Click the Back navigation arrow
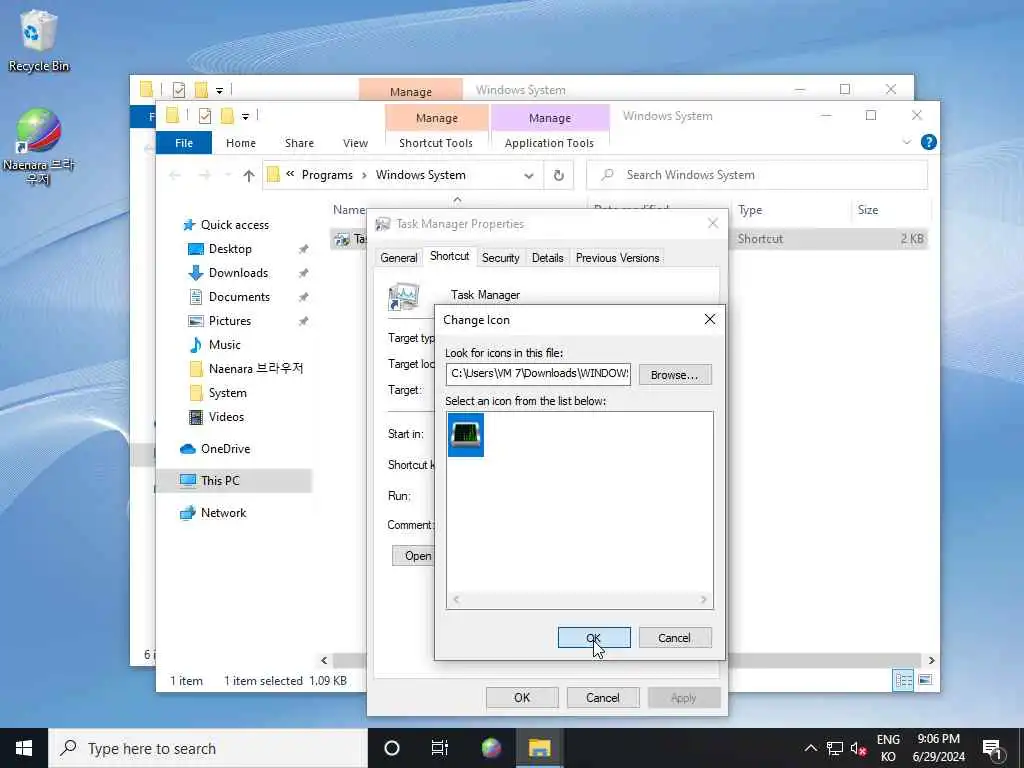Screen dimensions: 1024x768 (x=175, y=175)
